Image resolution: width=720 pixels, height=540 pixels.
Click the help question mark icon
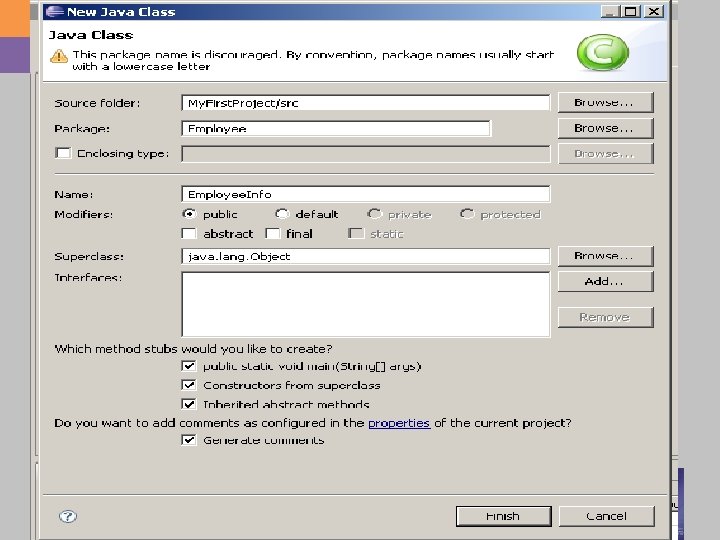pos(68,516)
